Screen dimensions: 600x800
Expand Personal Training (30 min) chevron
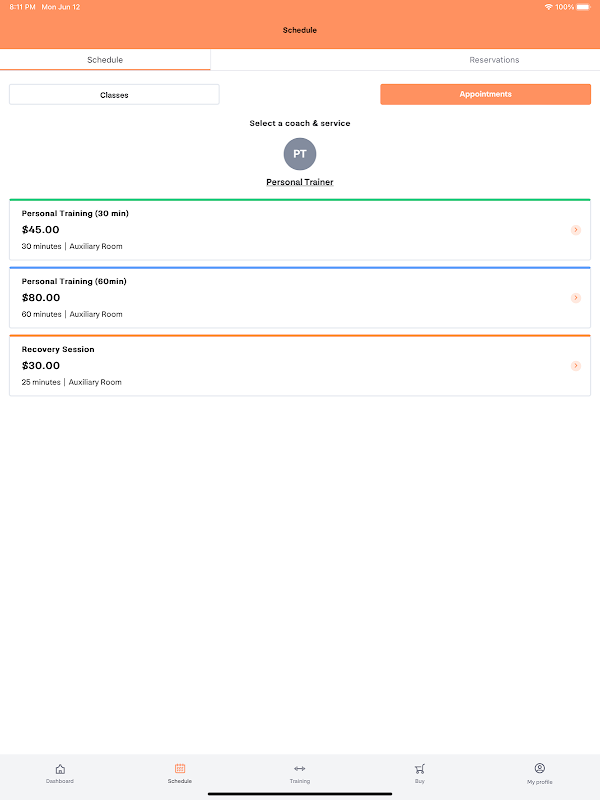tap(576, 230)
